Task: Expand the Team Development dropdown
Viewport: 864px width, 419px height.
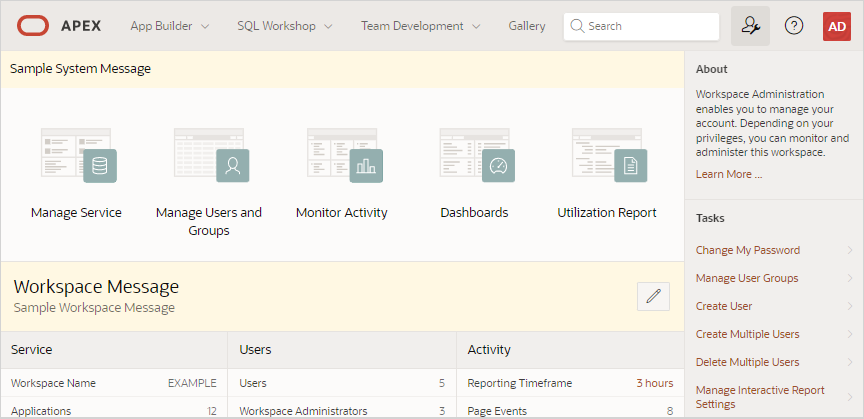Action: (420, 26)
